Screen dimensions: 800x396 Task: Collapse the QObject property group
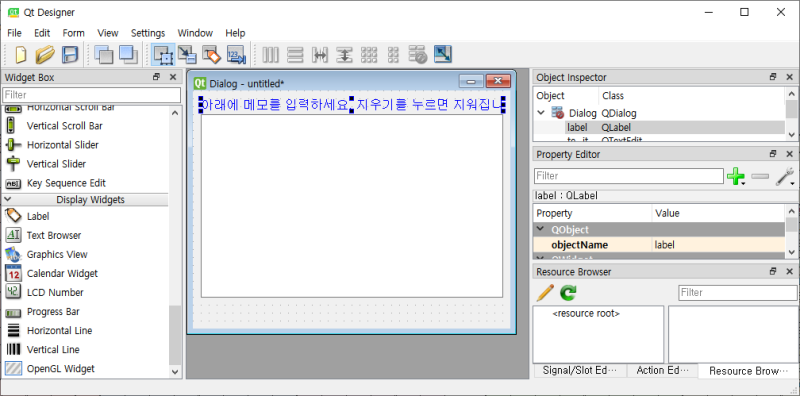[540, 230]
